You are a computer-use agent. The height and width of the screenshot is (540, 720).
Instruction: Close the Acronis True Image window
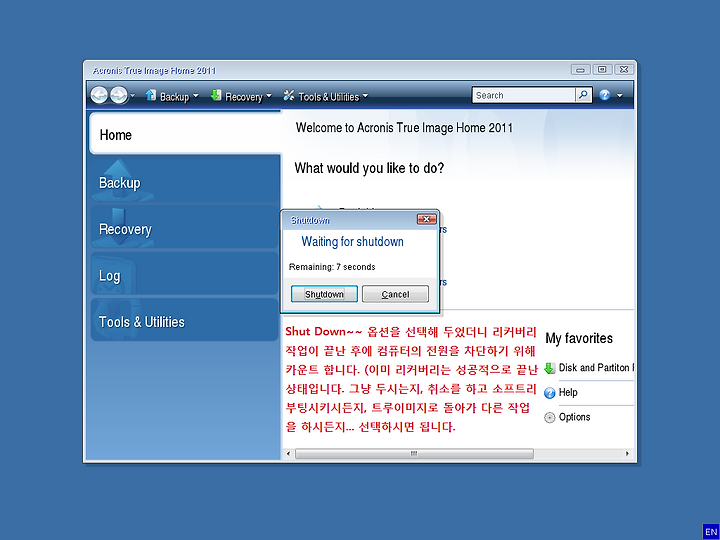tap(624, 70)
